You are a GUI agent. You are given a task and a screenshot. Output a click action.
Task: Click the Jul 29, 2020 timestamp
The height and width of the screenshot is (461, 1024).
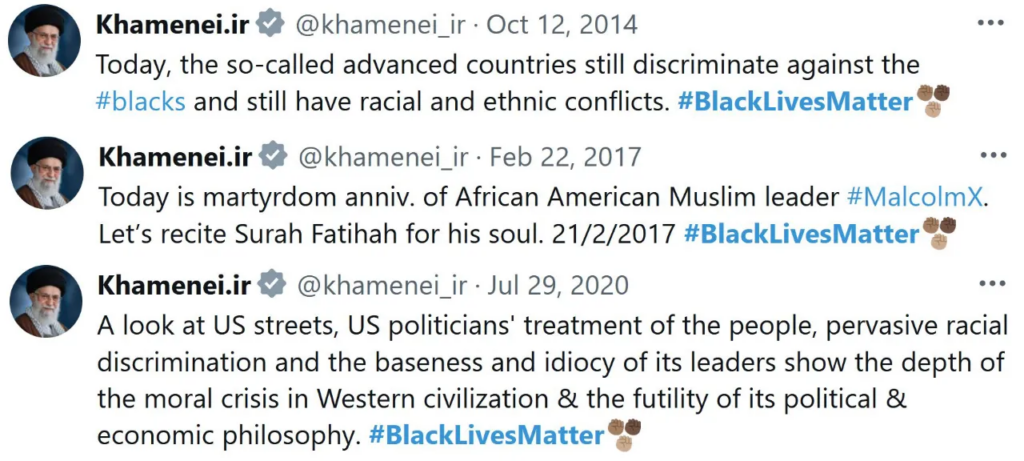558,286
